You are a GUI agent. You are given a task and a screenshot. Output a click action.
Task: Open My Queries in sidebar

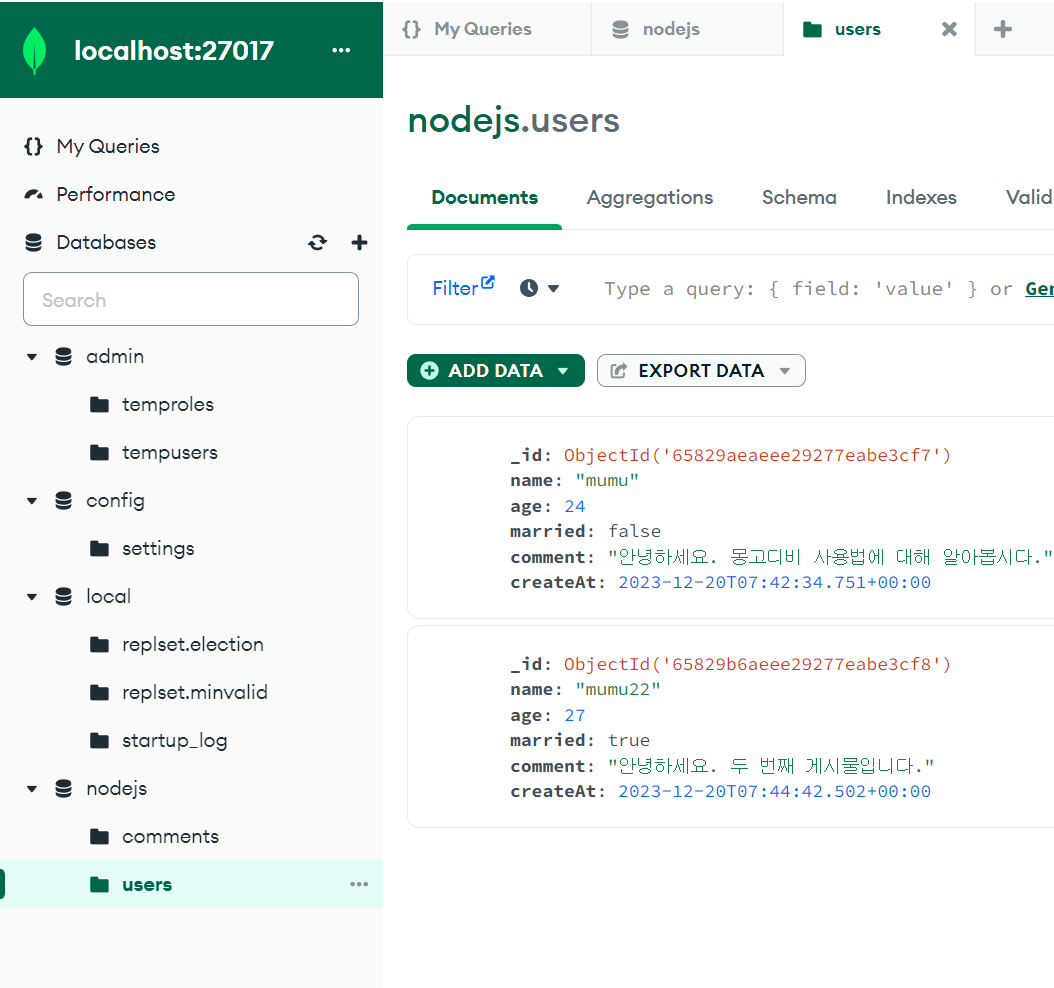(x=108, y=147)
